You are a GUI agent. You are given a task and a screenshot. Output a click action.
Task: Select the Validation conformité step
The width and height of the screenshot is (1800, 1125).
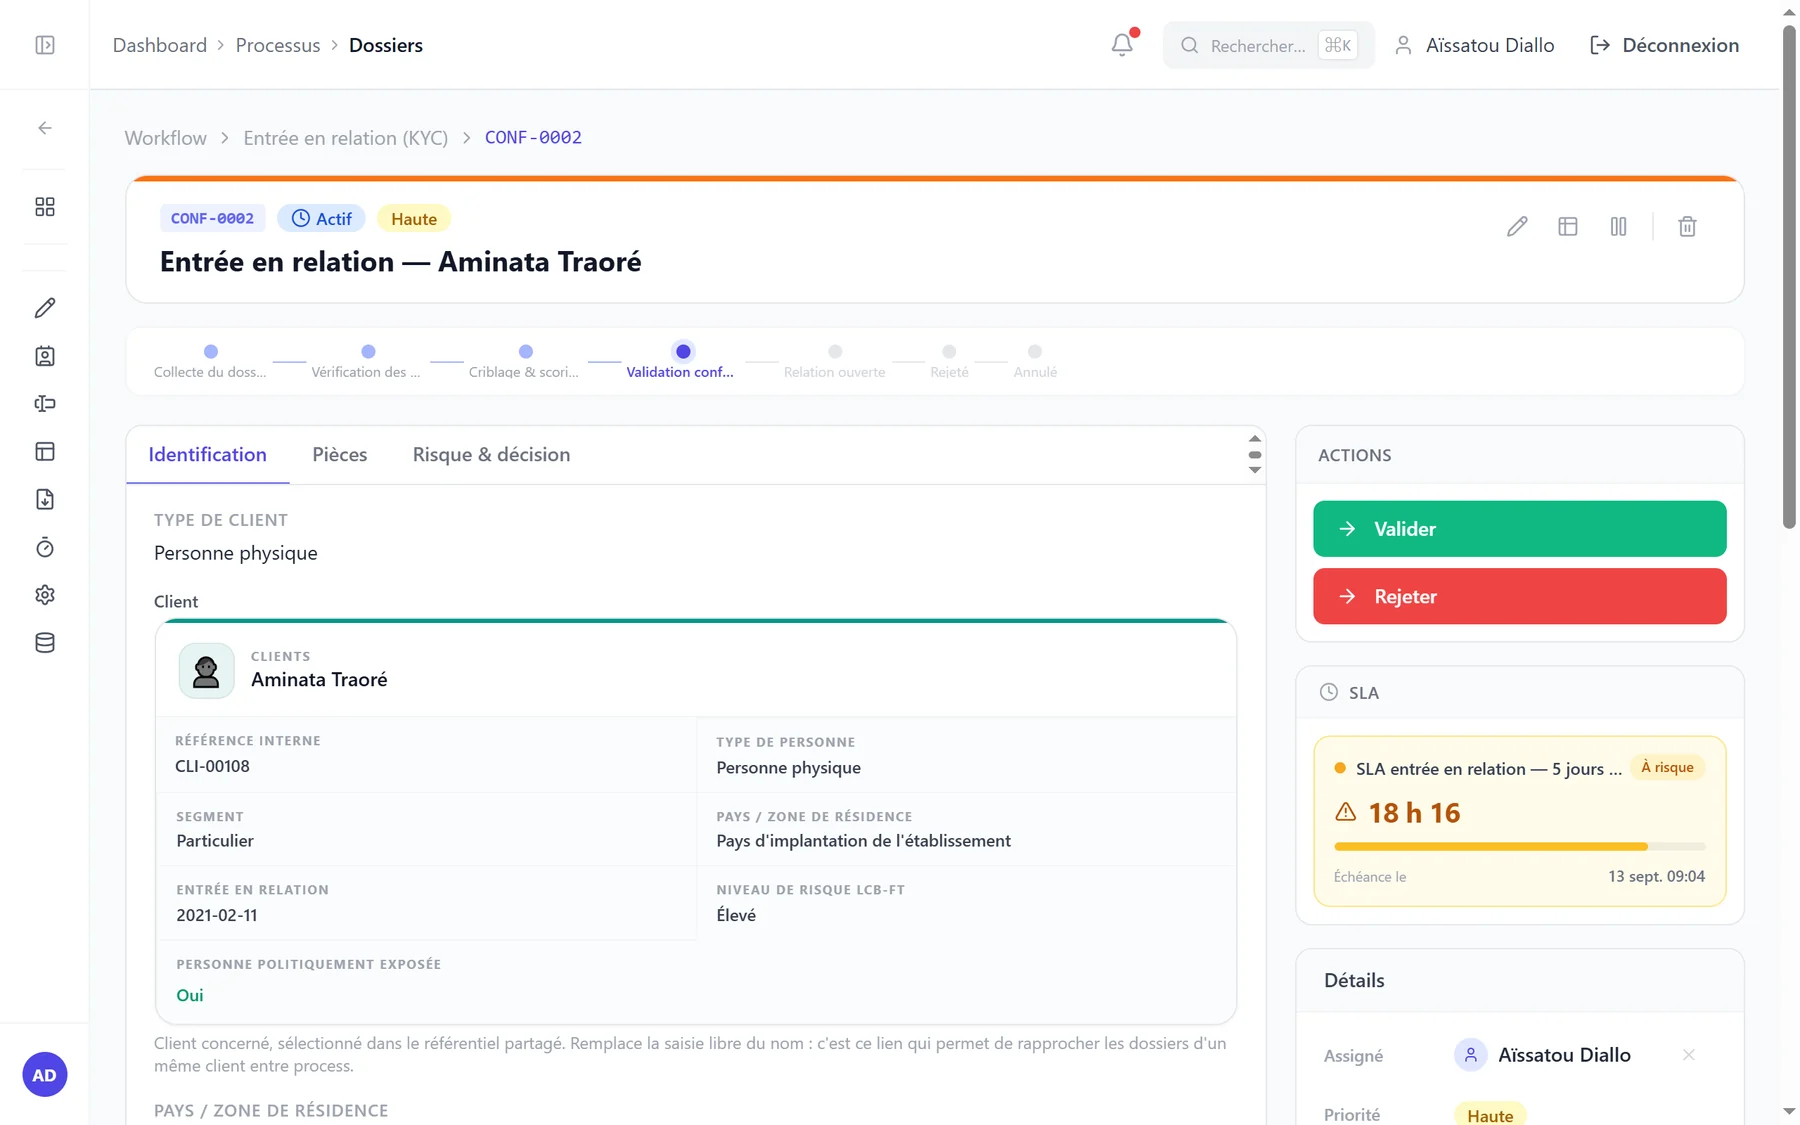pos(682,361)
